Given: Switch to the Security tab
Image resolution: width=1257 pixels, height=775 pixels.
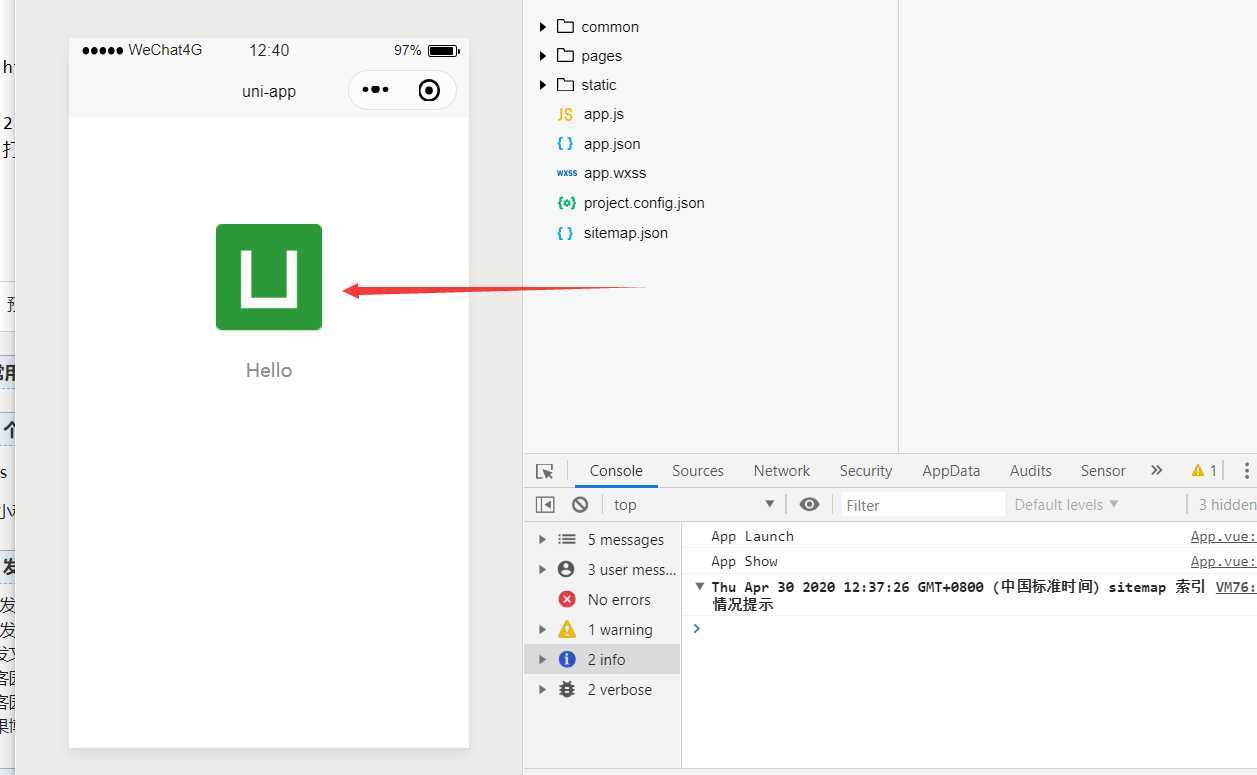Looking at the screenshot, I should pyautogui.click(x=866, y=471).
